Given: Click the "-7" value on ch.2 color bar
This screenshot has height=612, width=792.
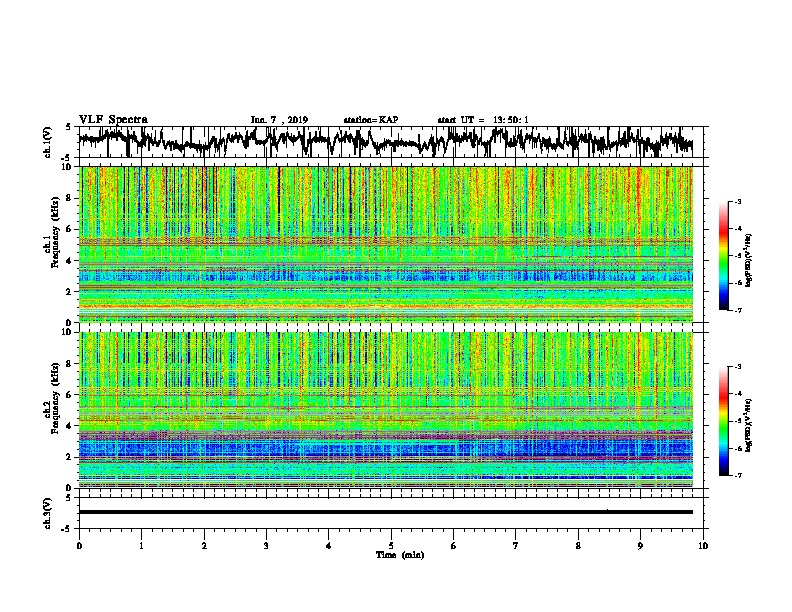Looking at the screenshot, I should [x=737, y=475].
